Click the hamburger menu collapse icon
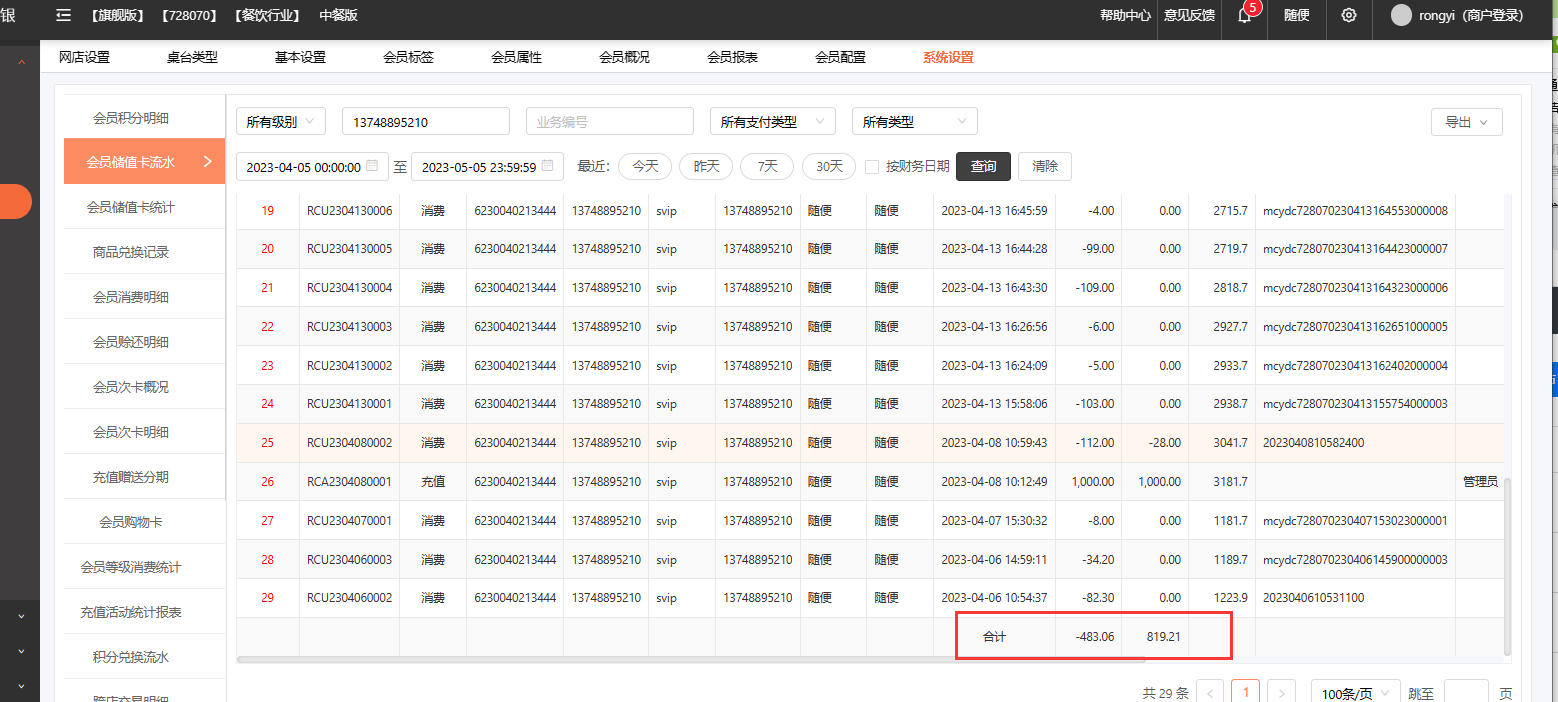Screen dimensions: 1558x702 (x=64, y=15)
